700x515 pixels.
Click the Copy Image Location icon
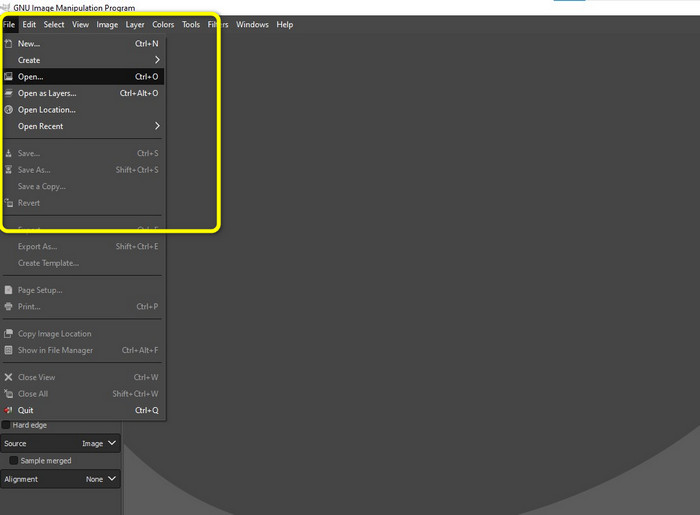coord(8,334)
